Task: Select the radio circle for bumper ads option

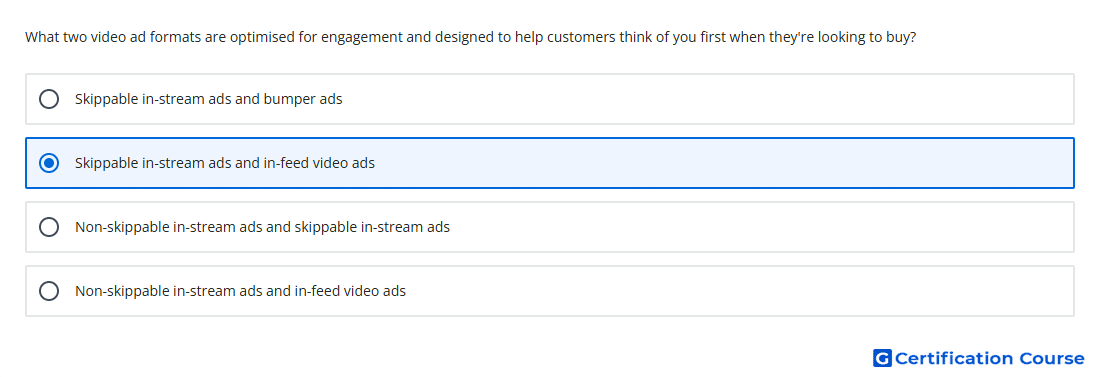Action: pyautogui.click(x=49, y=99)
